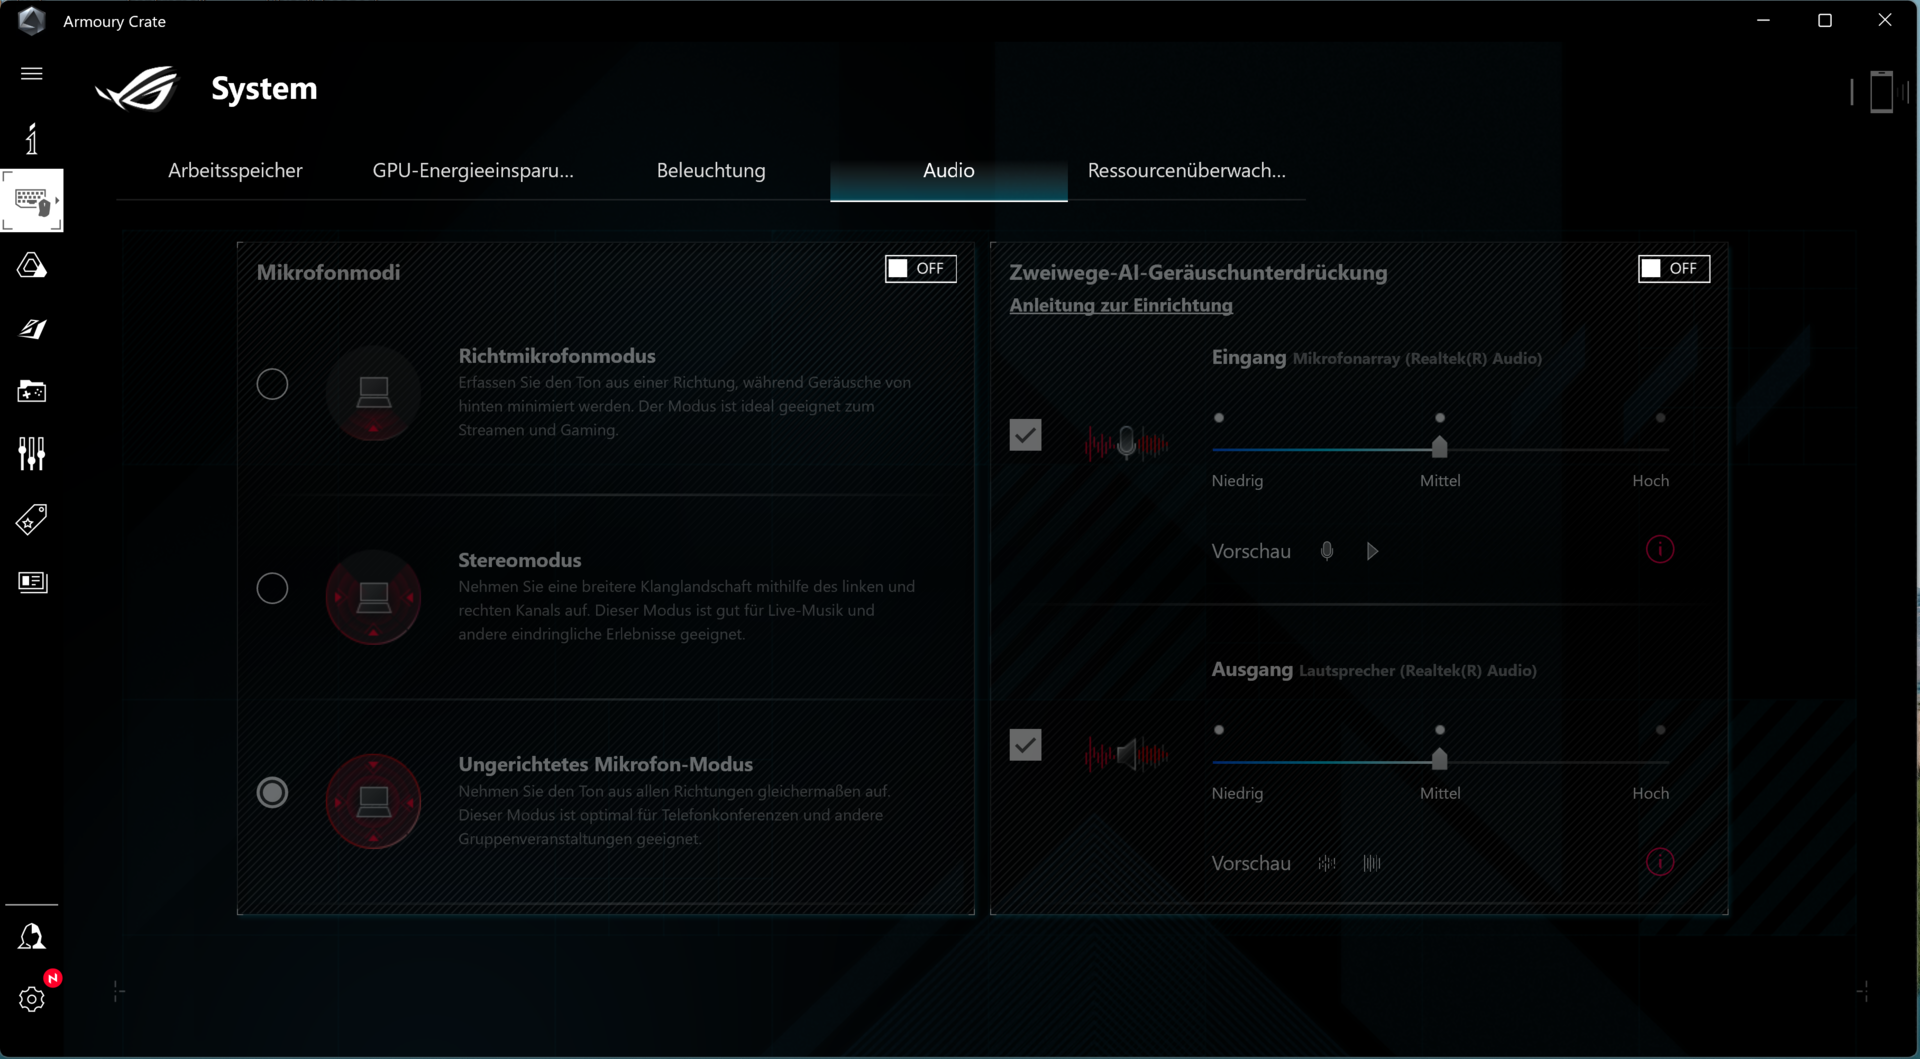Viewport: 1920px width, 1059px height.
Task: Show info for the Eingang preview
Action: click(1660, 550)
